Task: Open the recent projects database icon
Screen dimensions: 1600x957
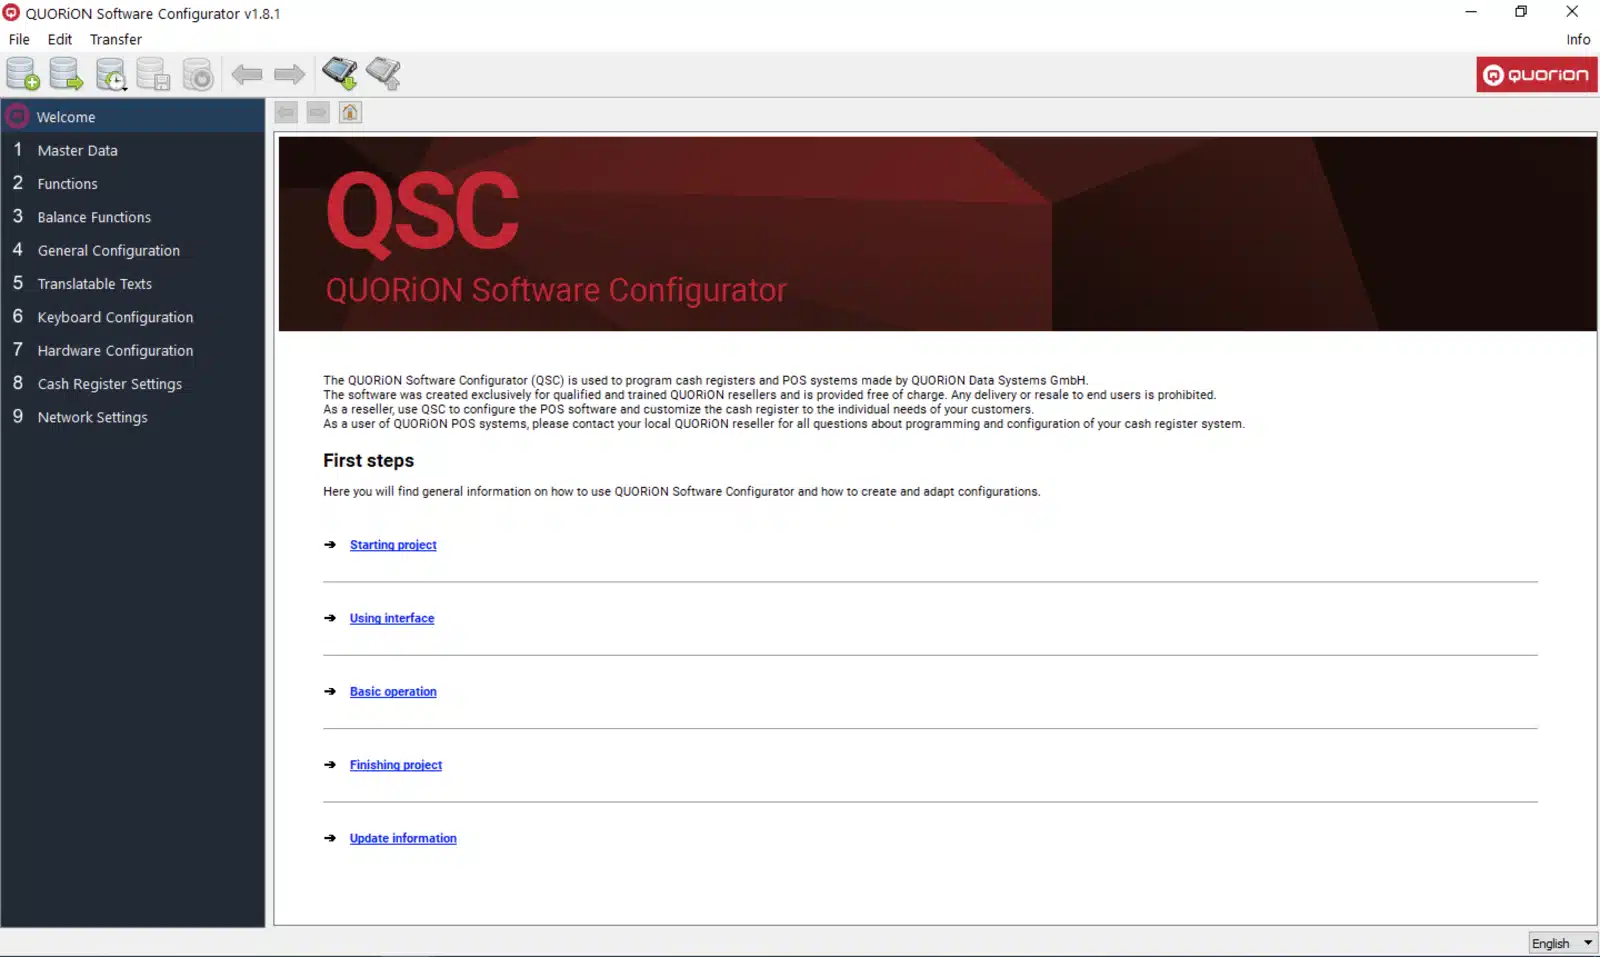Action: pyautogui.click(x=111, y=74)
